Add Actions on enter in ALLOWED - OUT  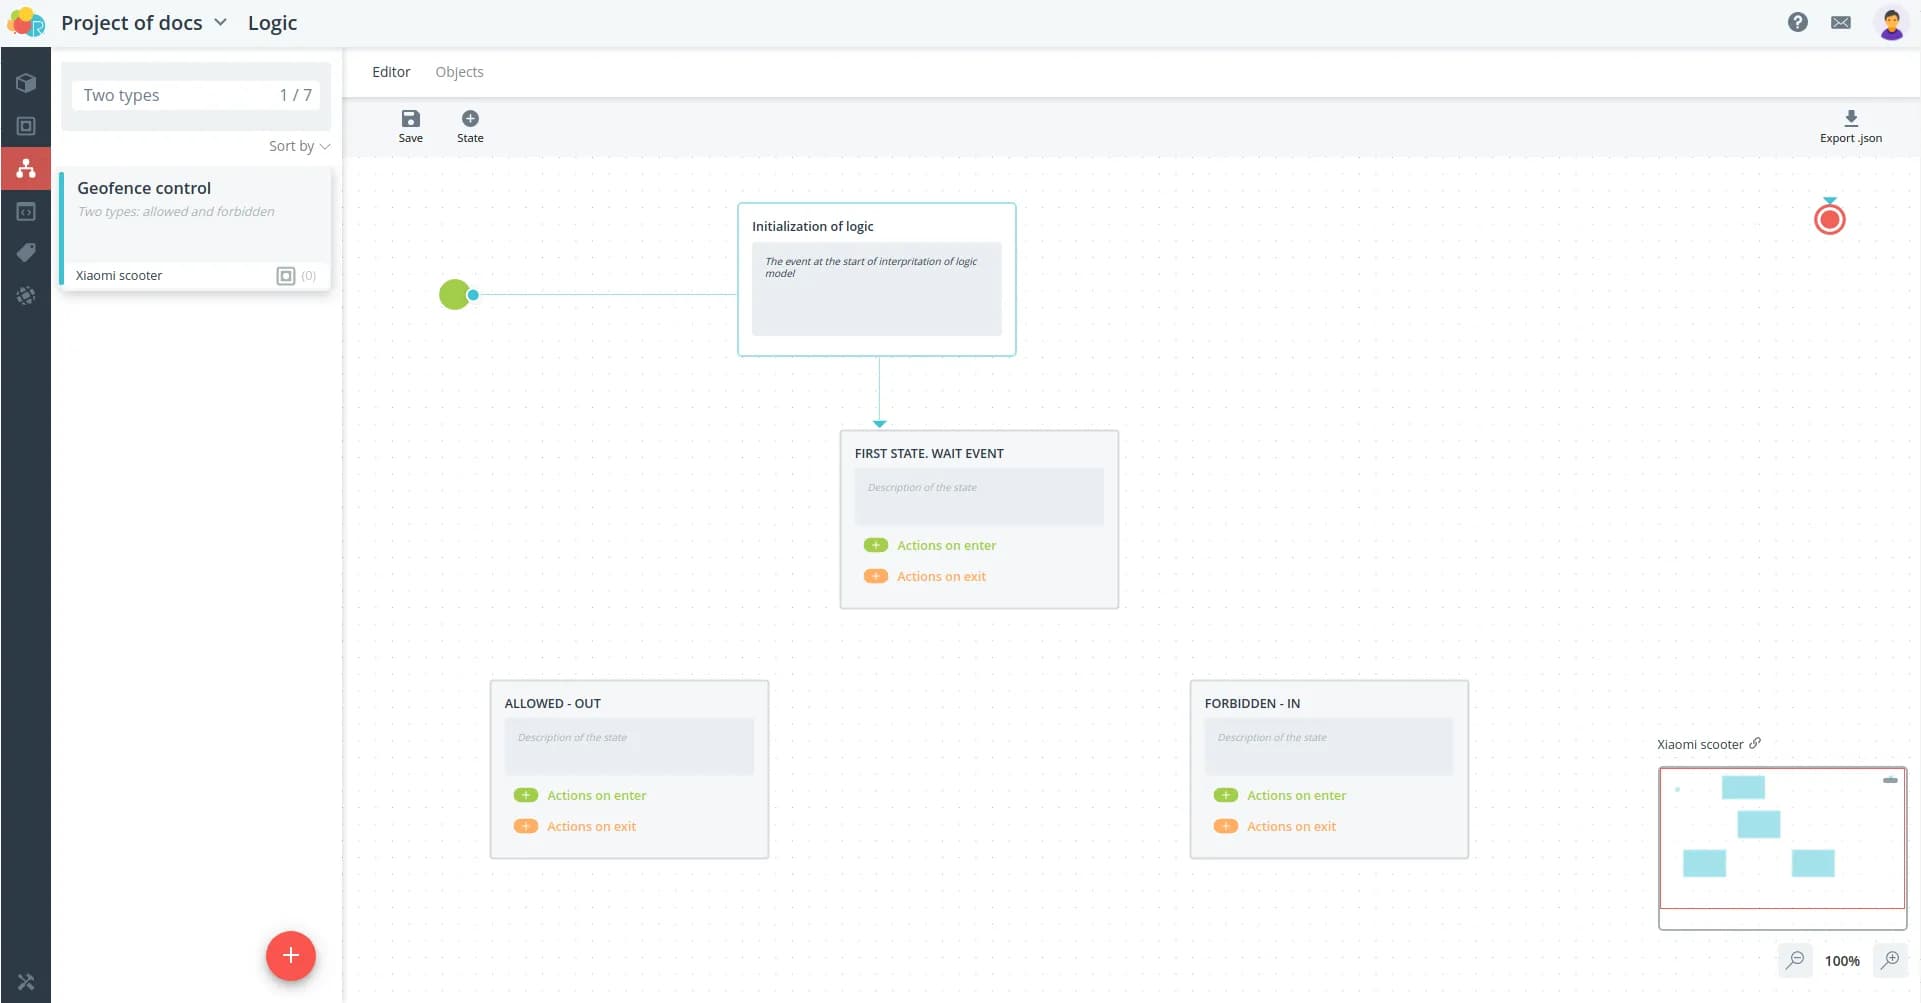coord(526,795)
